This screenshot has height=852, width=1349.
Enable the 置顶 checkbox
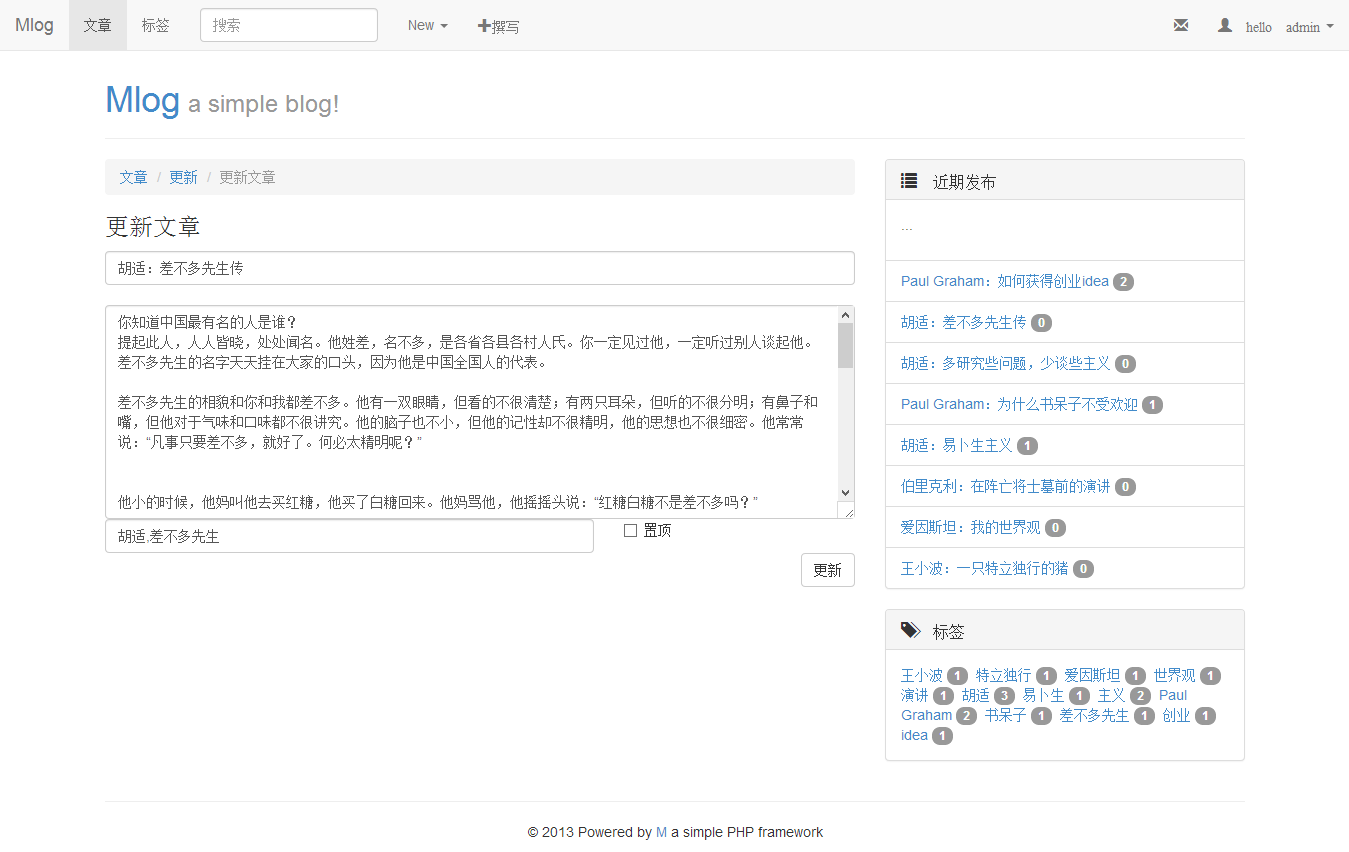[630, 531]
